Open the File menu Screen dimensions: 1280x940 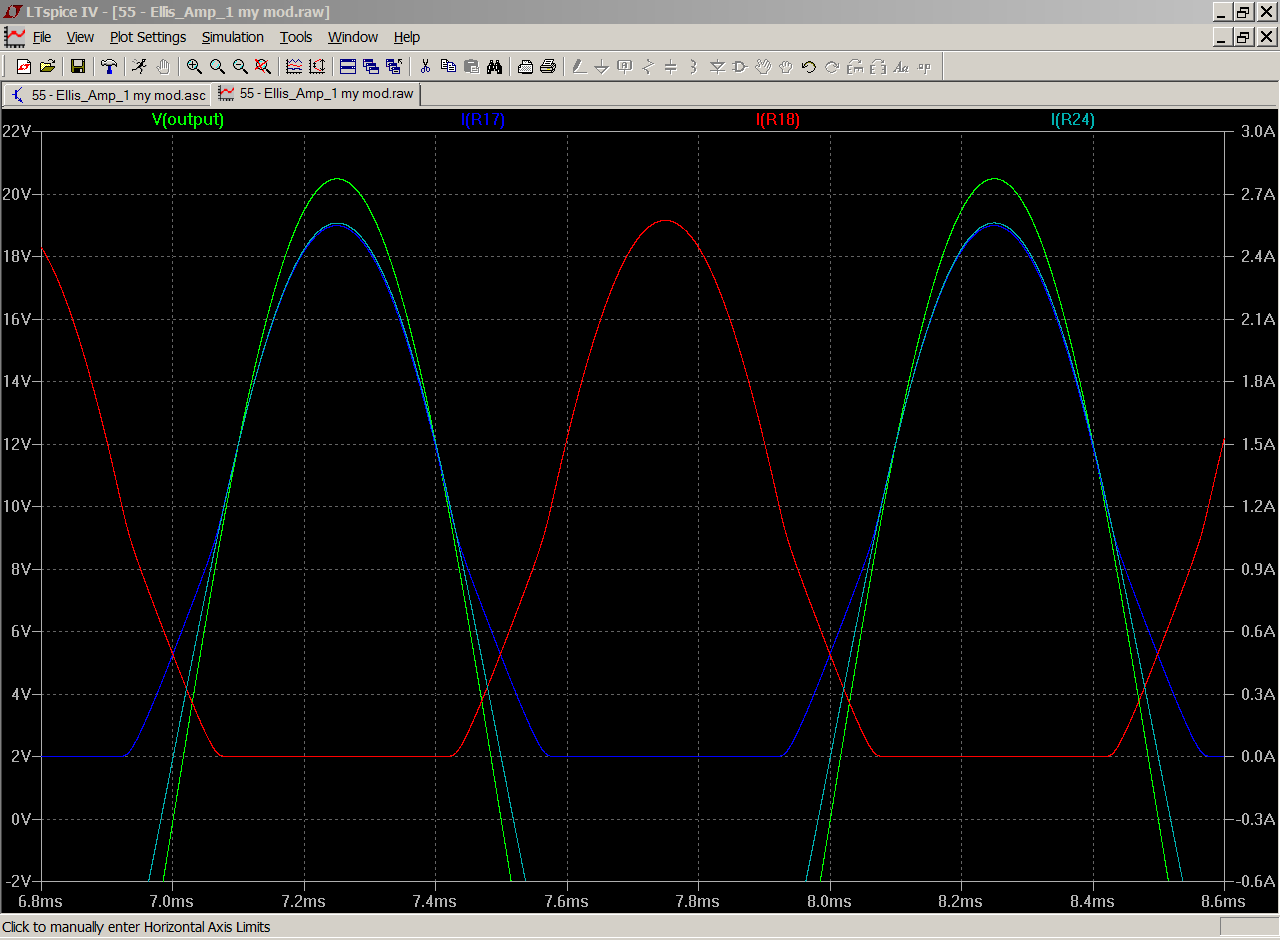point(42,37)
